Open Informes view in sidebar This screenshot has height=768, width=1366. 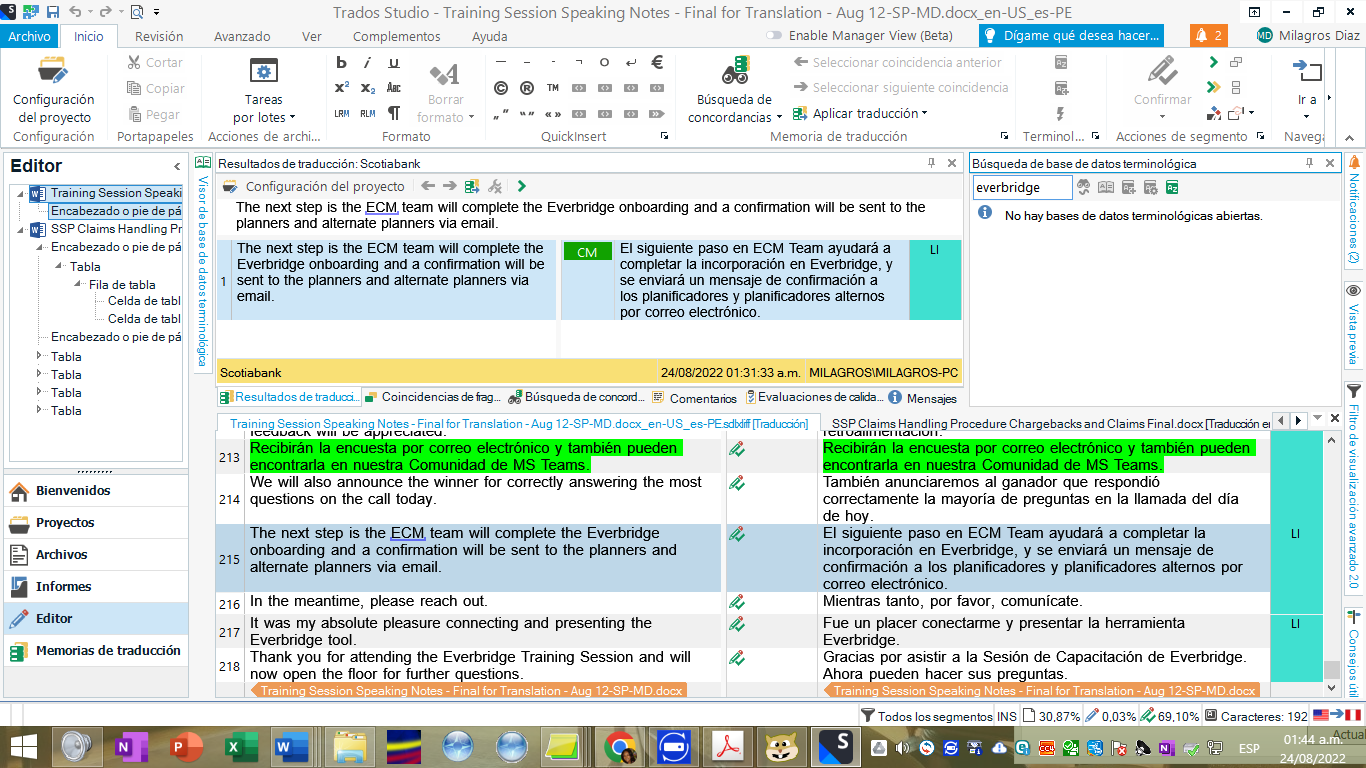[x=95, y=586]
